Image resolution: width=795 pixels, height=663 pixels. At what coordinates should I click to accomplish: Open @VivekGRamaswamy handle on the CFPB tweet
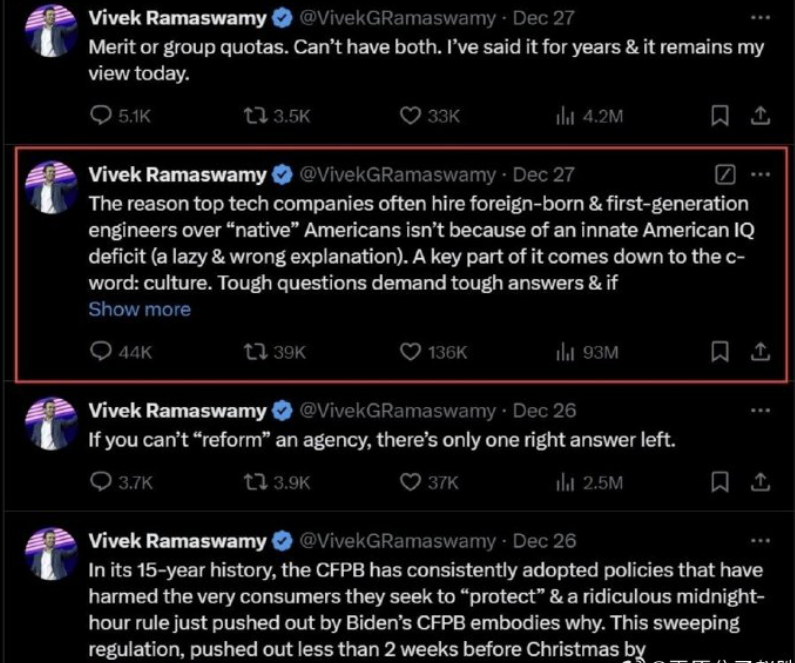pos(398,541)
